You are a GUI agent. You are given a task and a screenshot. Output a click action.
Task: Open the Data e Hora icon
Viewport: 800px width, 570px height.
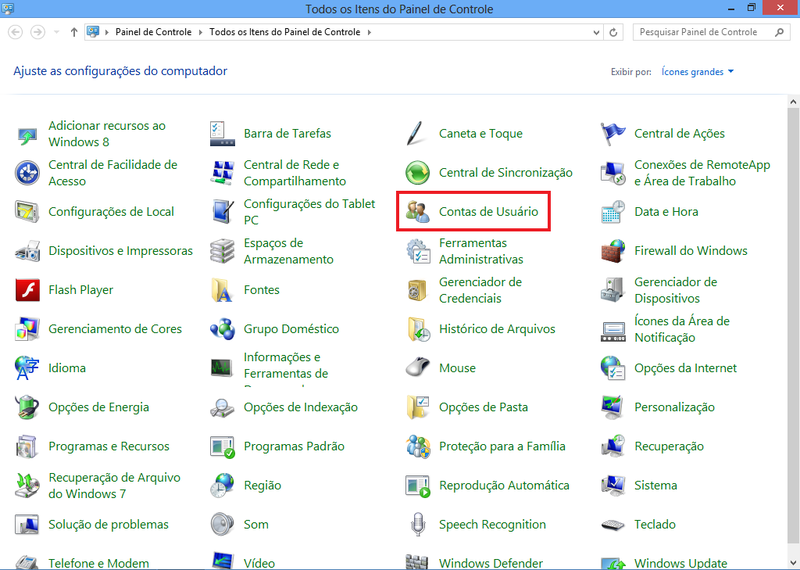613,212
